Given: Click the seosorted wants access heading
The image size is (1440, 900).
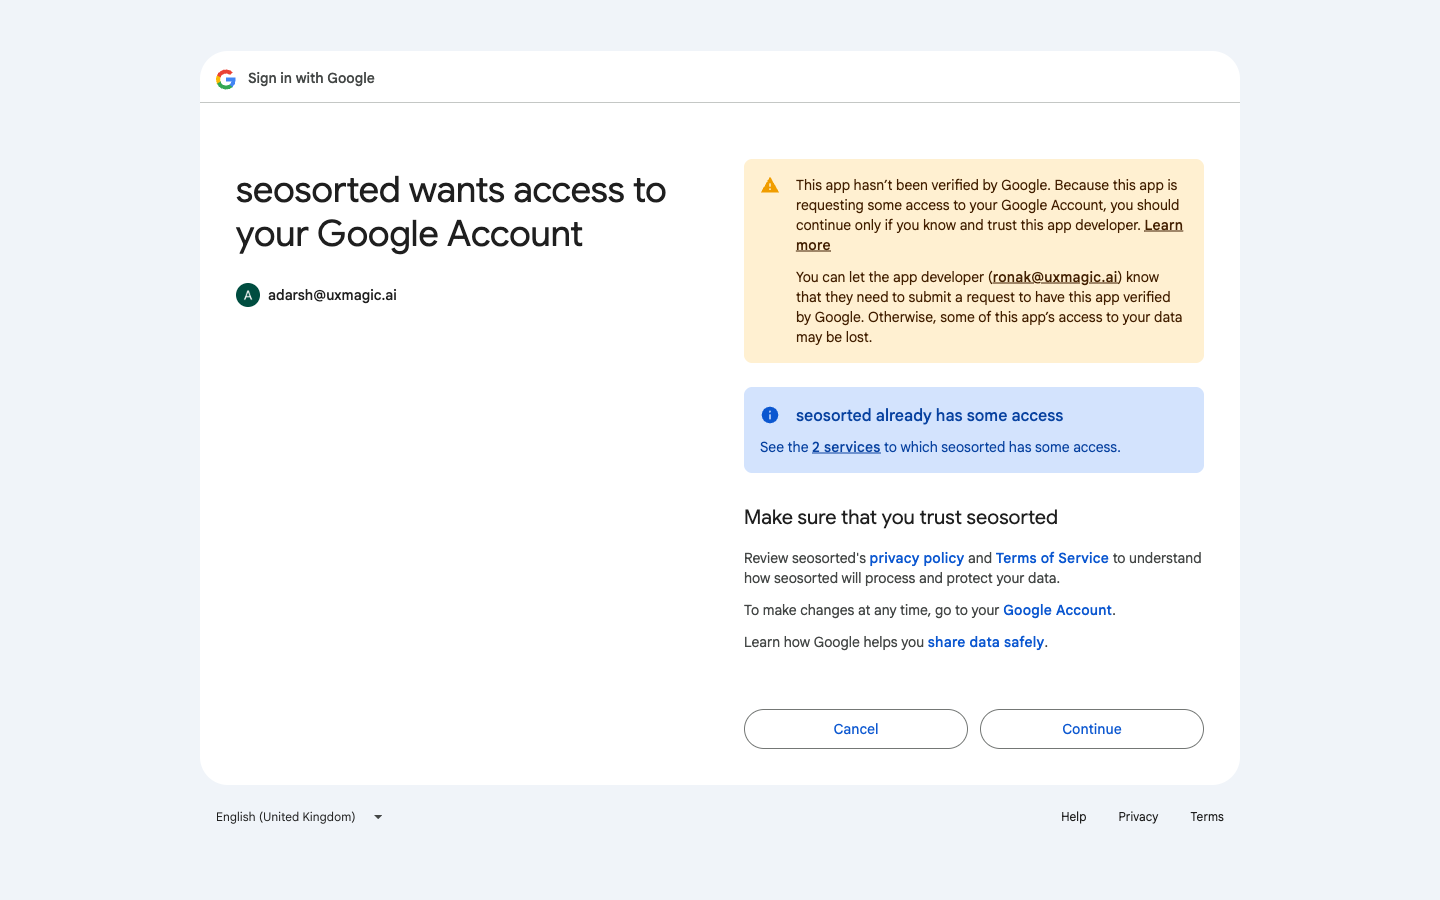Looking at the screenshot, I should coord(451,212).
